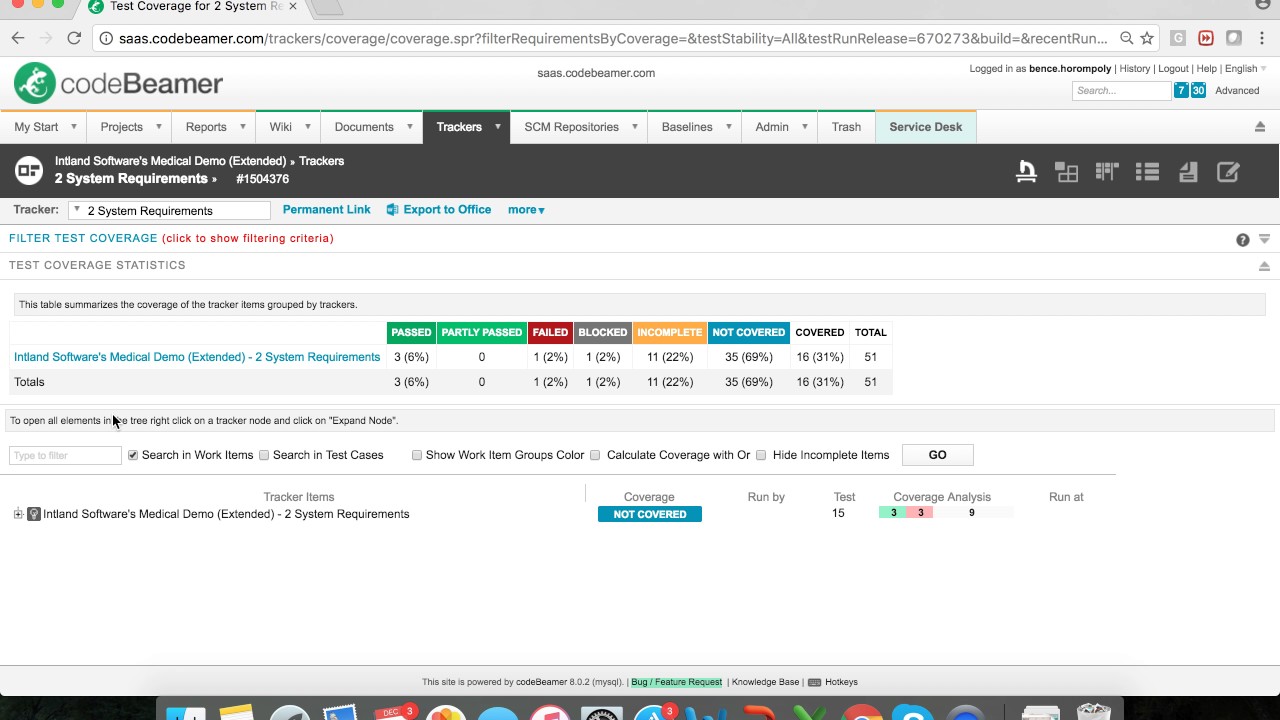1280x720 pixels.
Task: Open the History link
Action: click(1134, 69)
